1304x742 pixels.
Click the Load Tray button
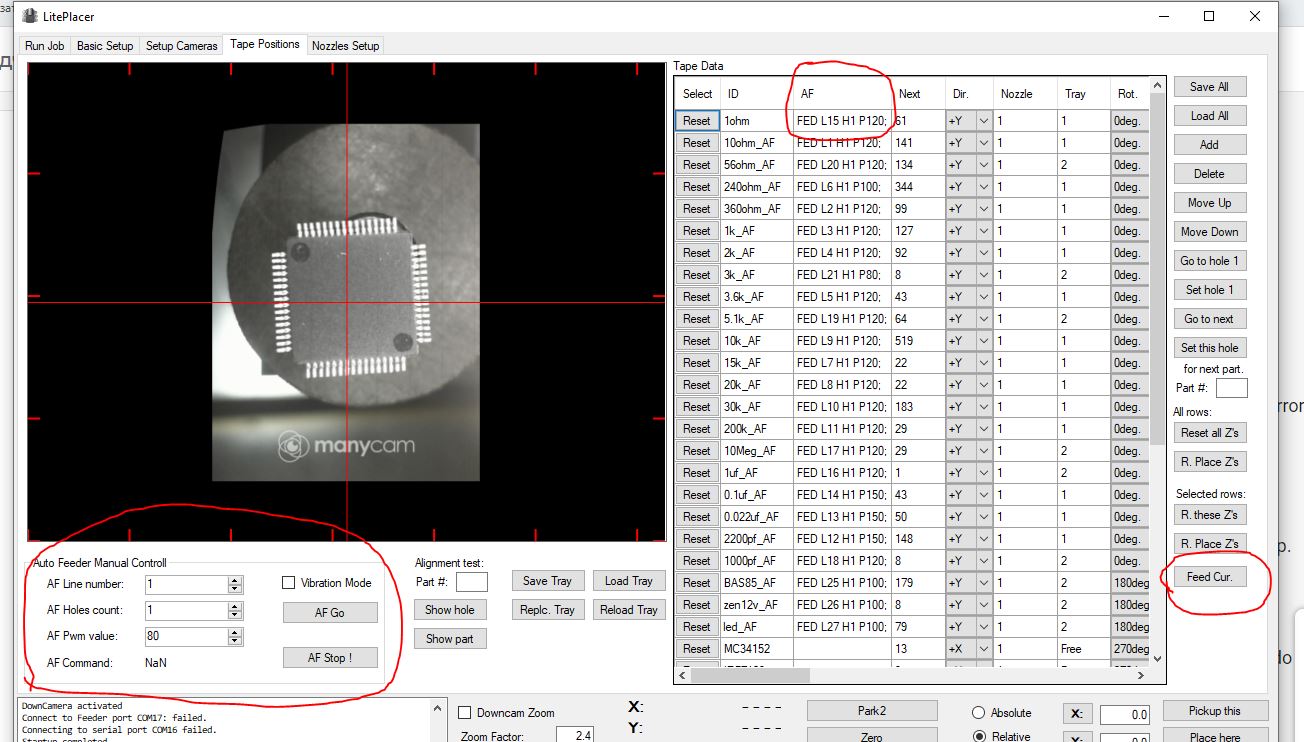pos(629,581)
